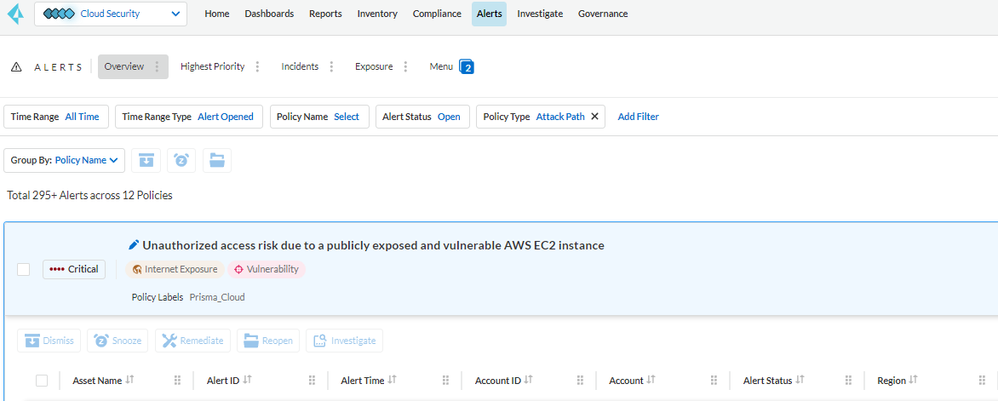Click the pencil edit icon by policy title
Screen dimensions: 998x401
coord(134,245)
